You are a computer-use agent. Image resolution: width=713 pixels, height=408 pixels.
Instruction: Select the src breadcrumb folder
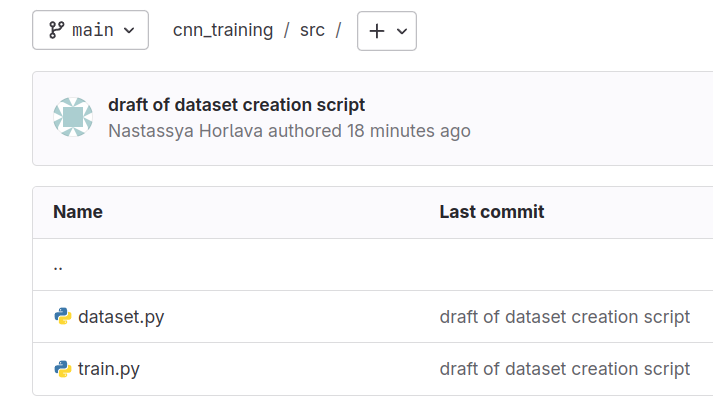pyautogui.click(x=312, y=30)
